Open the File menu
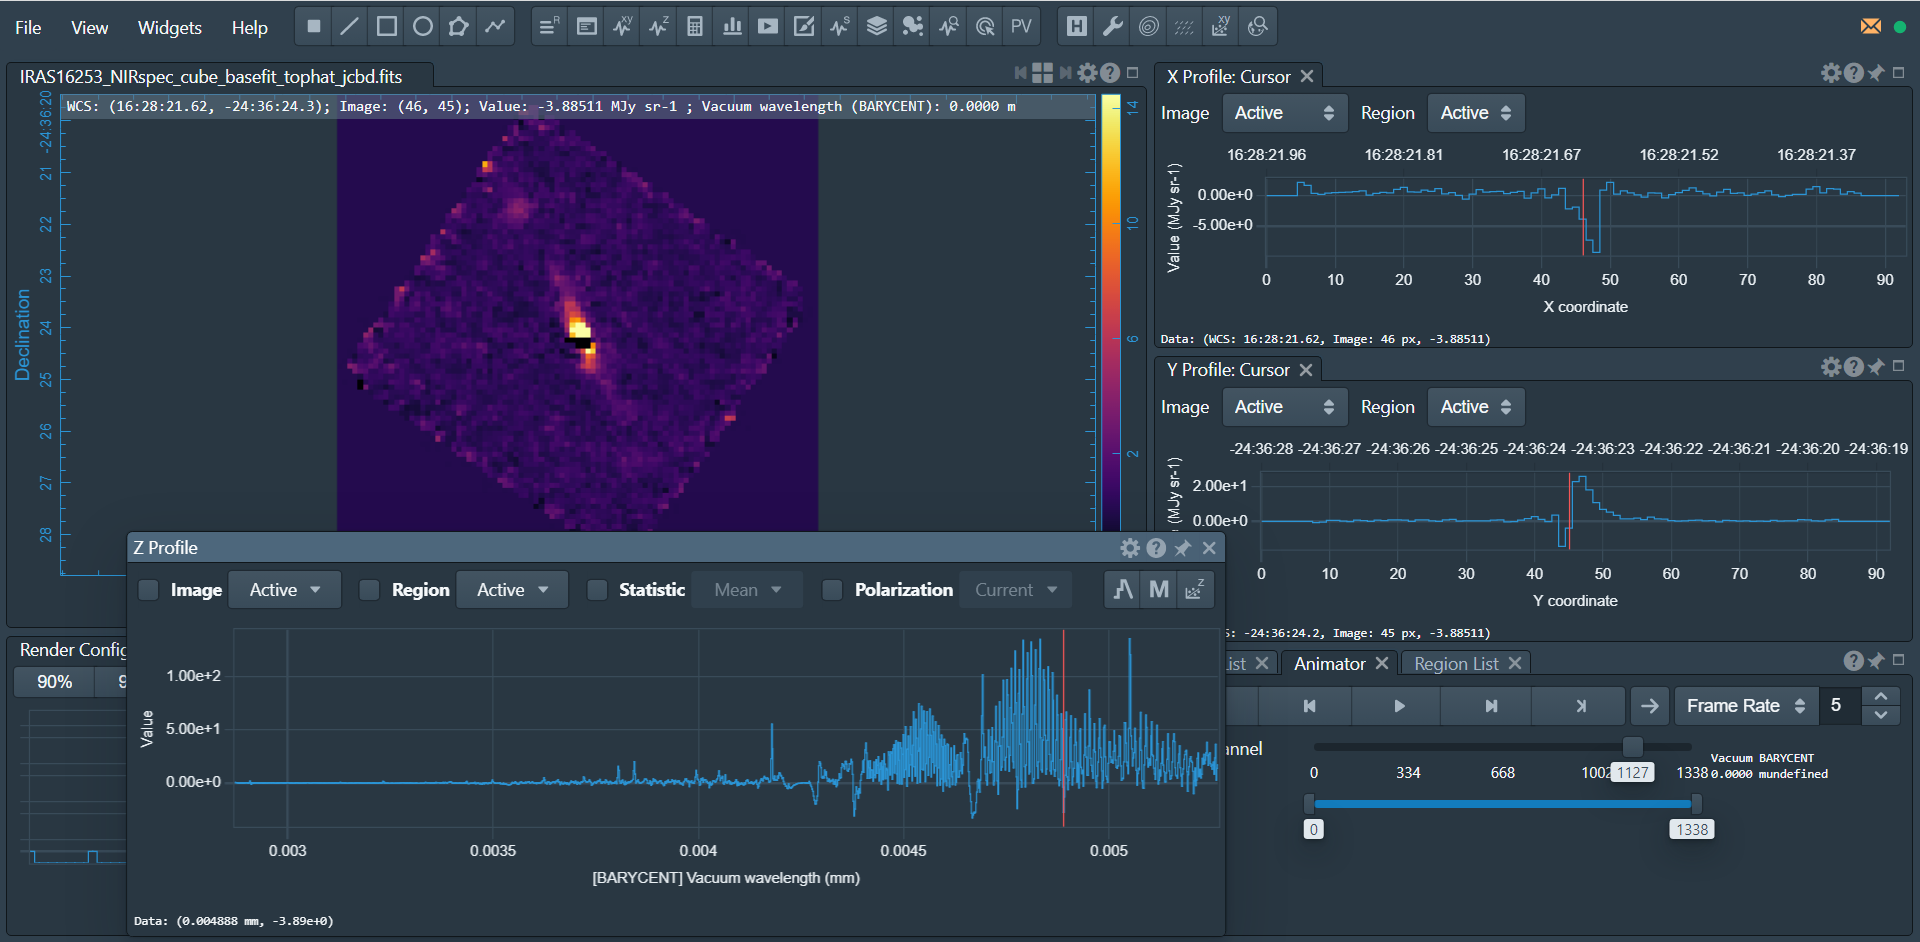 28,28
